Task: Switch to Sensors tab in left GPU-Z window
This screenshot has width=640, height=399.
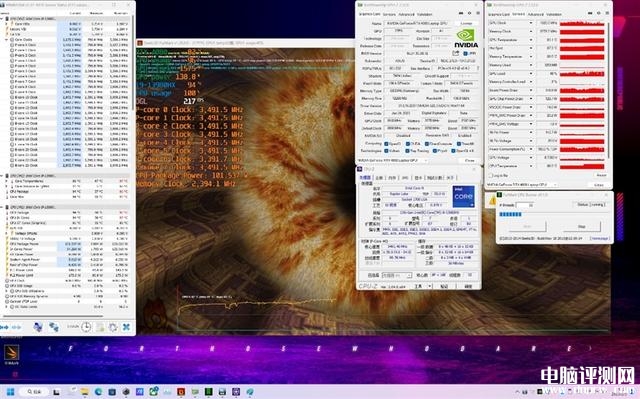Action: (x=389, y=14)
